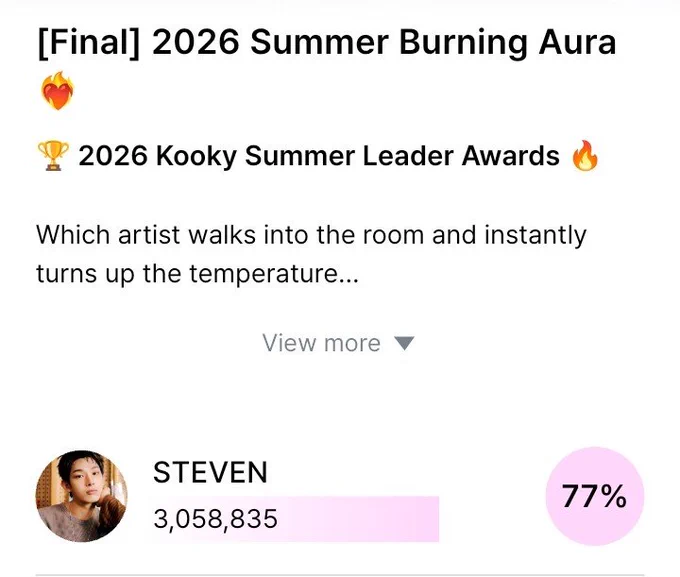This screenshot has width=680, height=577.
Task: Click the View more down arrow
Action: (404, 343)
